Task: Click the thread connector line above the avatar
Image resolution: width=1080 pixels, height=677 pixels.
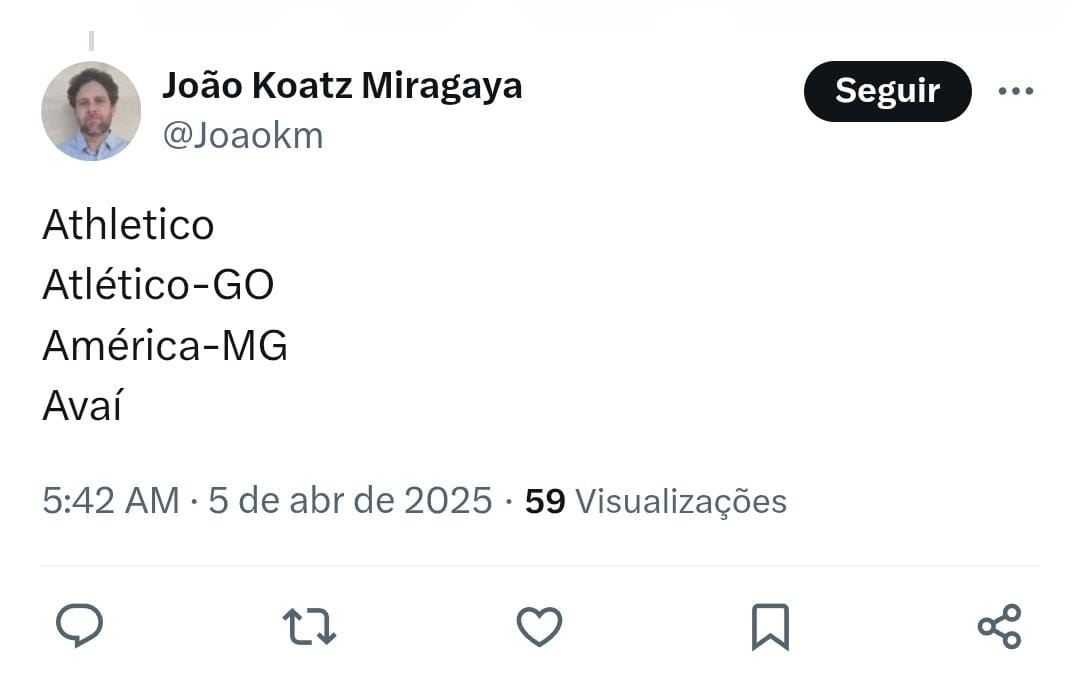Action: click(91, 41)
